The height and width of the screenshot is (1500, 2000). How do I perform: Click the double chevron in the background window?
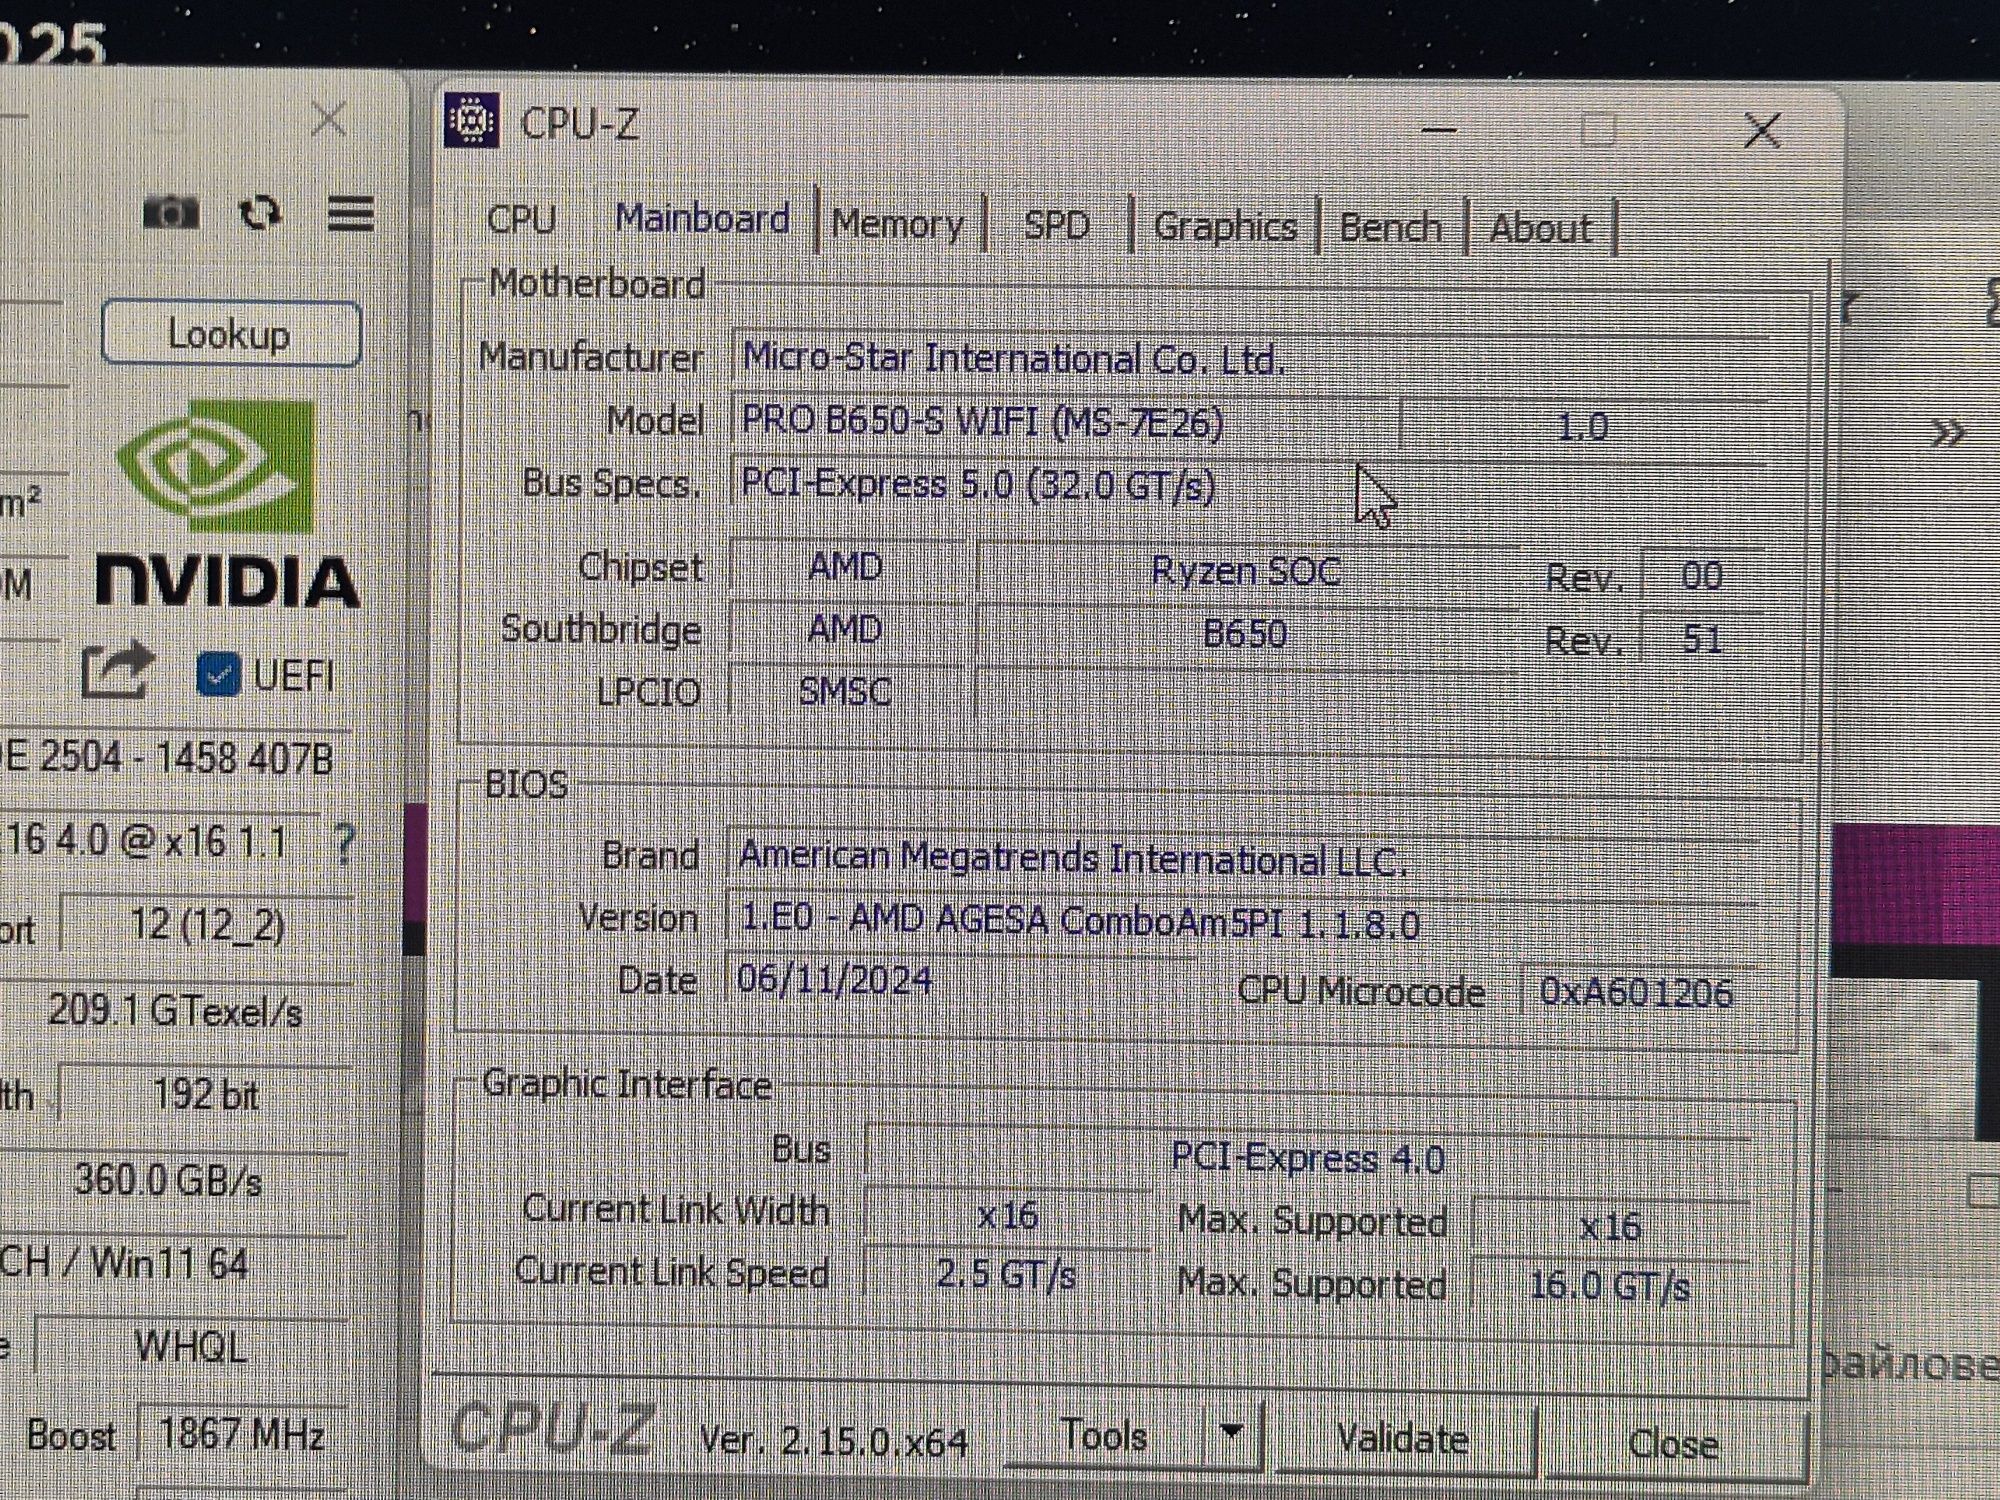(x=1947, y=434)
